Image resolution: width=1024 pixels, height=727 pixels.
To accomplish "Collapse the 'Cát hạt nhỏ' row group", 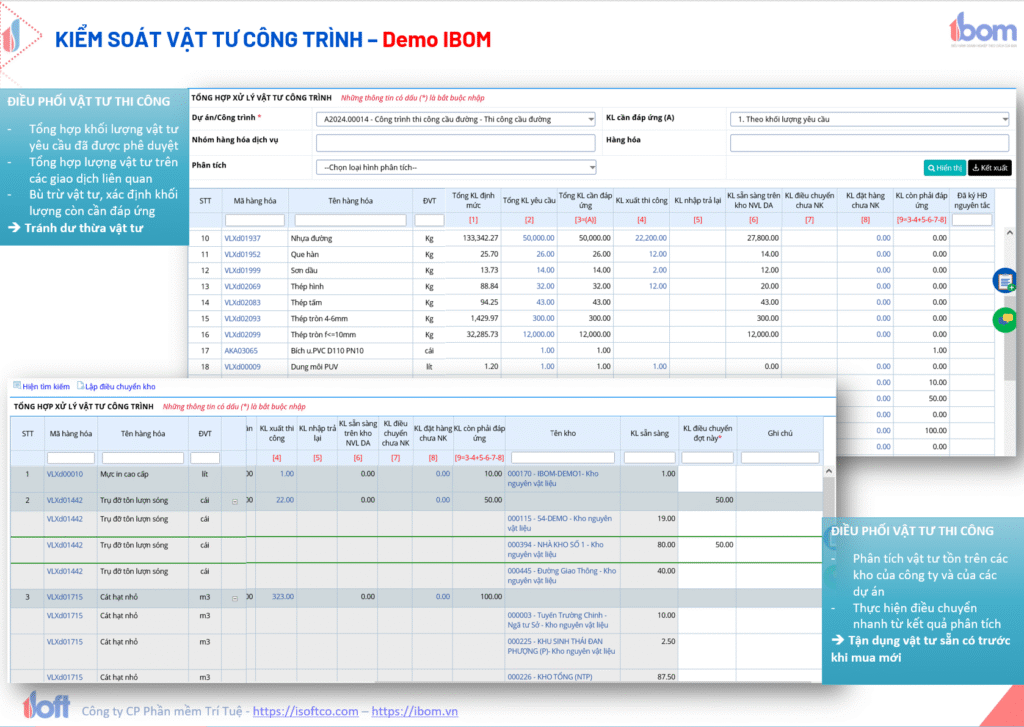I will [x=235, y=597].
